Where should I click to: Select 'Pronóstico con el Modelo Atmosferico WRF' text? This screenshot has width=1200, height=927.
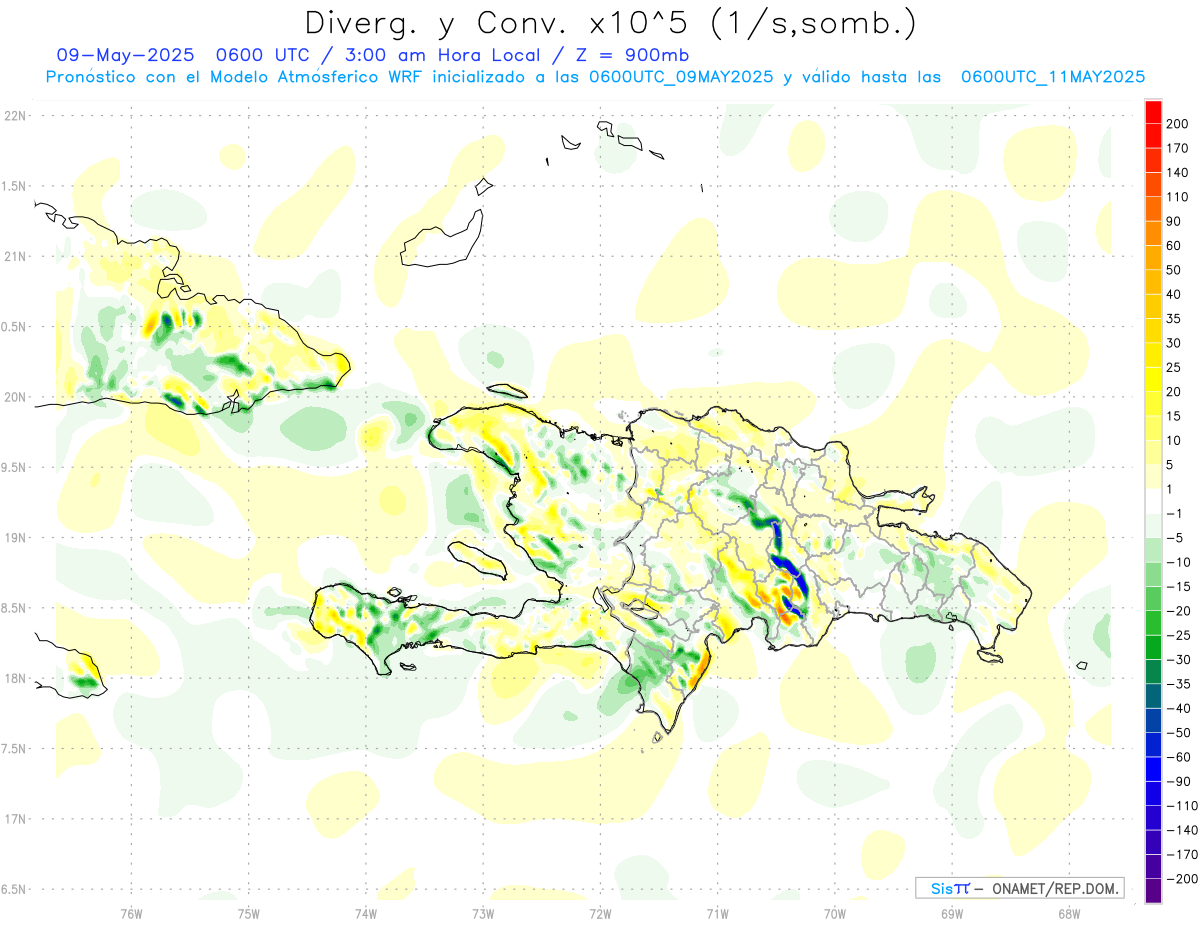click(236, 77)
